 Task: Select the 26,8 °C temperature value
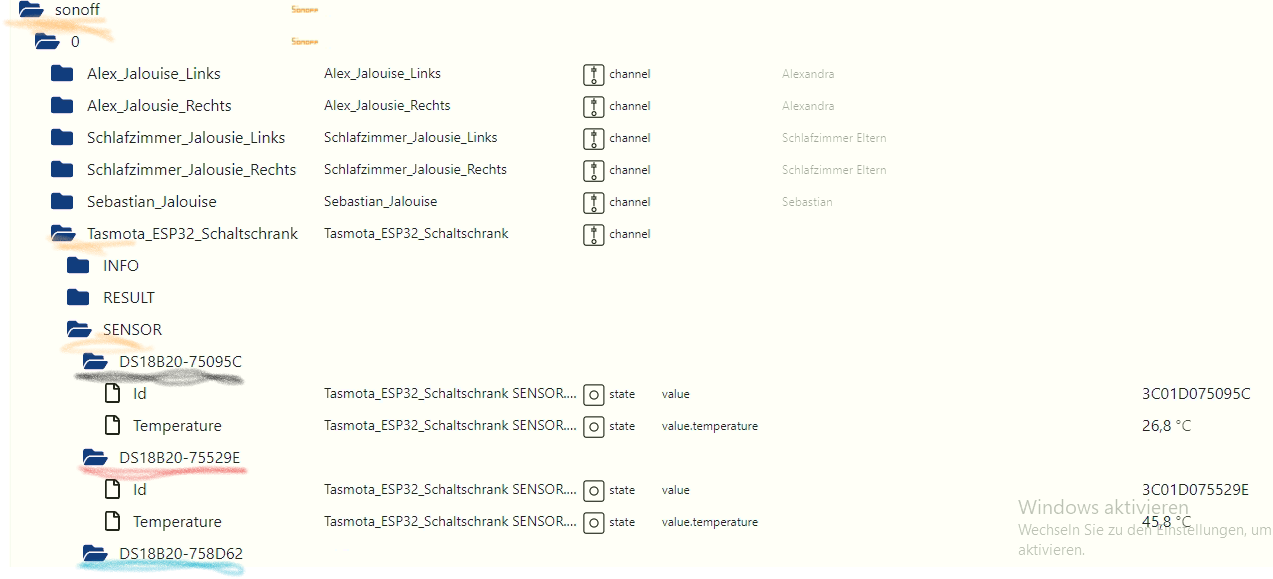point(1166,426)
